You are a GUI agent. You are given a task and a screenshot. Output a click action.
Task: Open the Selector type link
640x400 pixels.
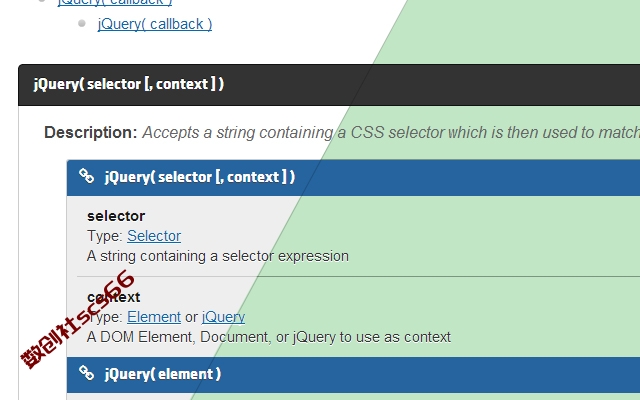coord(154,236)
